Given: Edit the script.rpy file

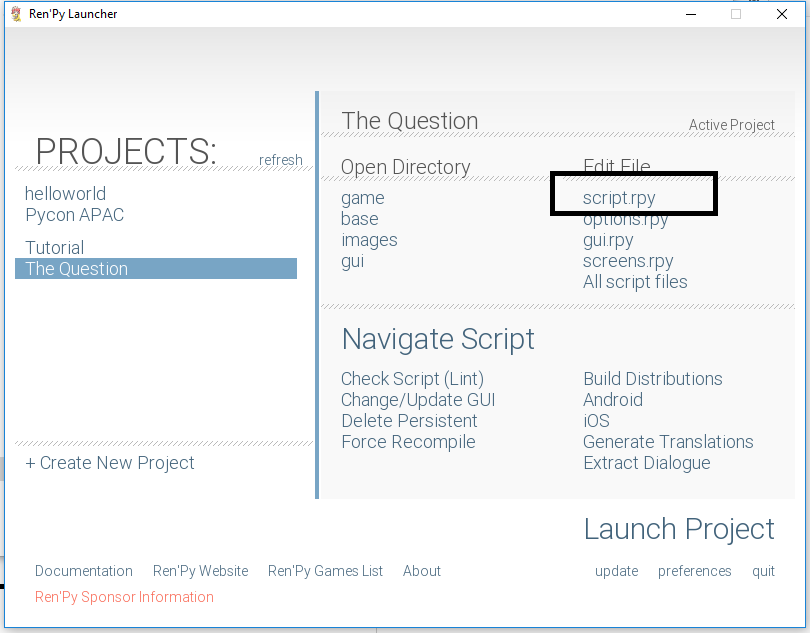Looking at the screenshot, I should 619,198.
